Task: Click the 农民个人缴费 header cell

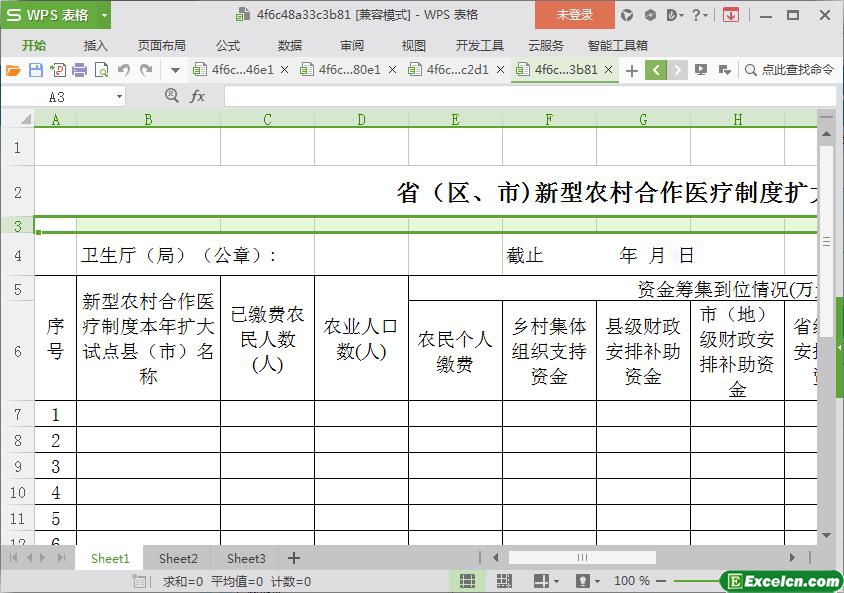Action: point(455,351)
